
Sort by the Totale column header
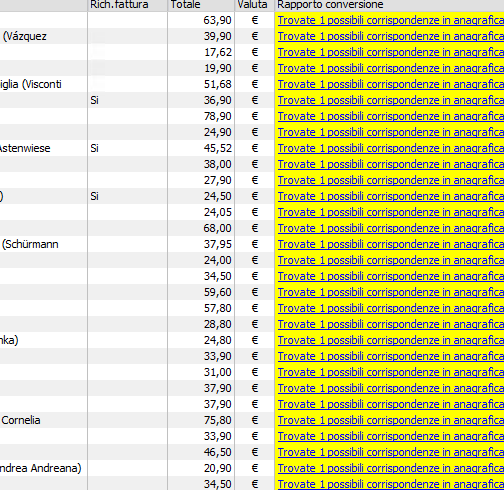[201, 5]
